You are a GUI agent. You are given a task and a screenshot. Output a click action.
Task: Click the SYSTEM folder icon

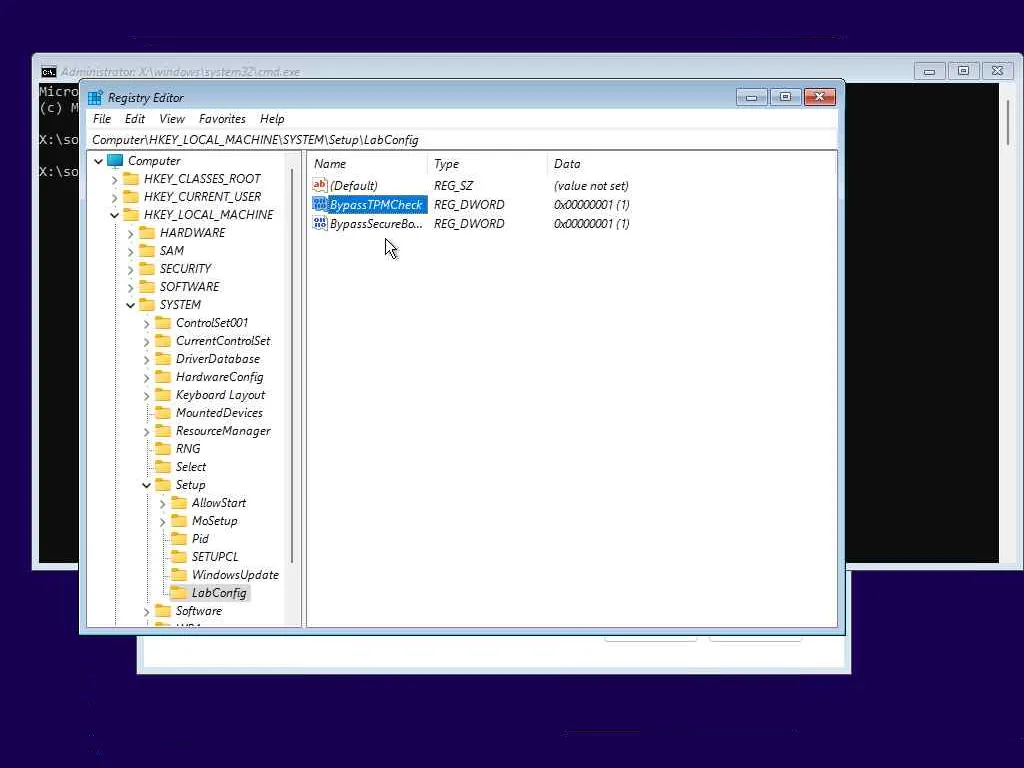point(148,305)
